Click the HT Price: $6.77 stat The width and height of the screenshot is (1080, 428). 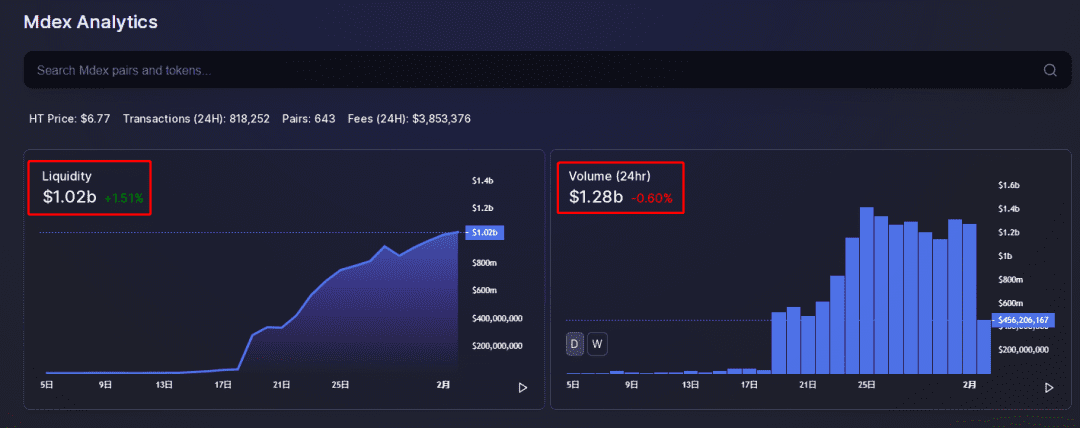[x=70, y=119]
